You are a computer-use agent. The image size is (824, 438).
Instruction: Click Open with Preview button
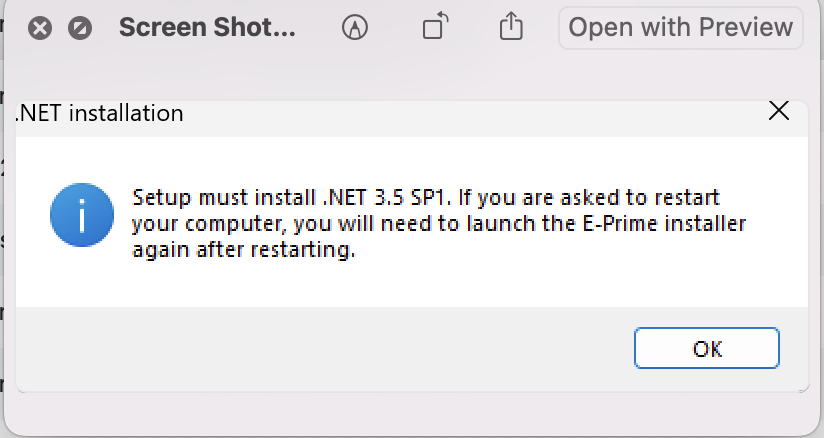[680, 28]
